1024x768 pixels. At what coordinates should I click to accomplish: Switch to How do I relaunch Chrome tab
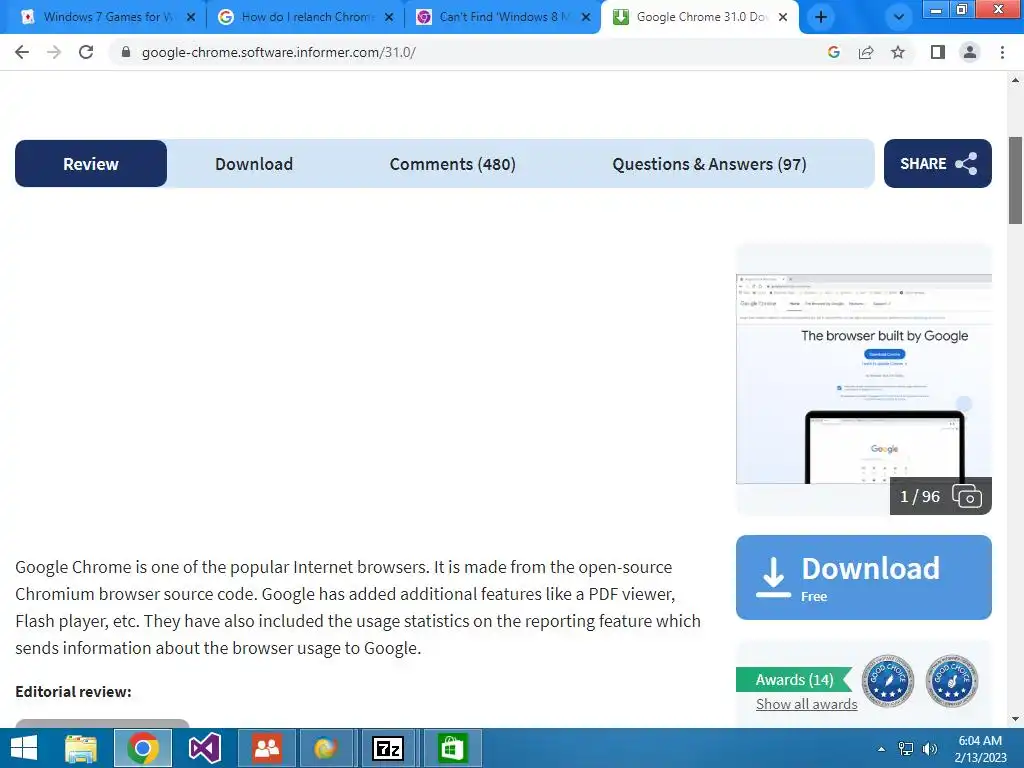click(305, 17)
